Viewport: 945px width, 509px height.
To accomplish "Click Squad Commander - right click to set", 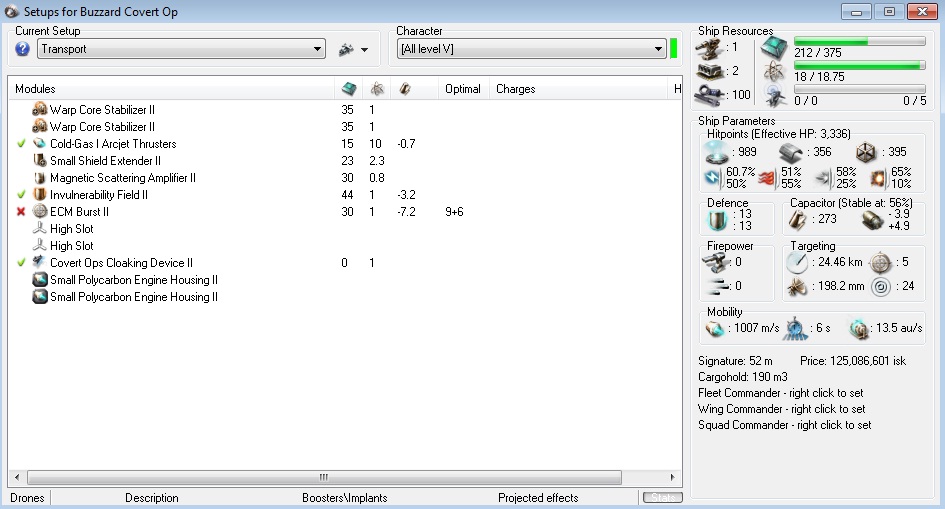I will (784, 425).
